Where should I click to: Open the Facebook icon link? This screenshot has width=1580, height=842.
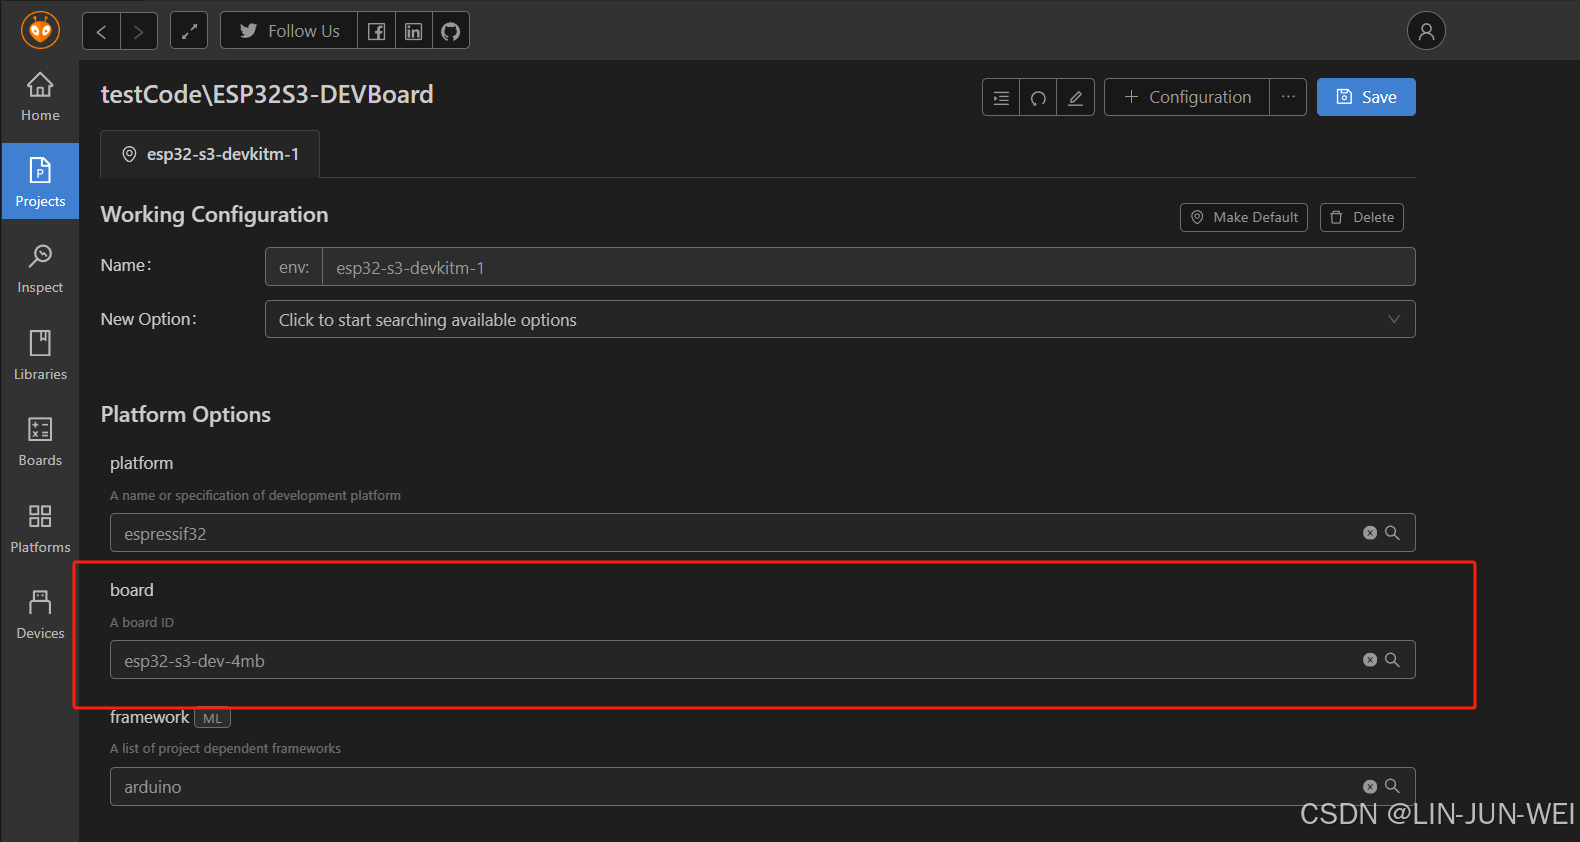click(x=377, y=31)
